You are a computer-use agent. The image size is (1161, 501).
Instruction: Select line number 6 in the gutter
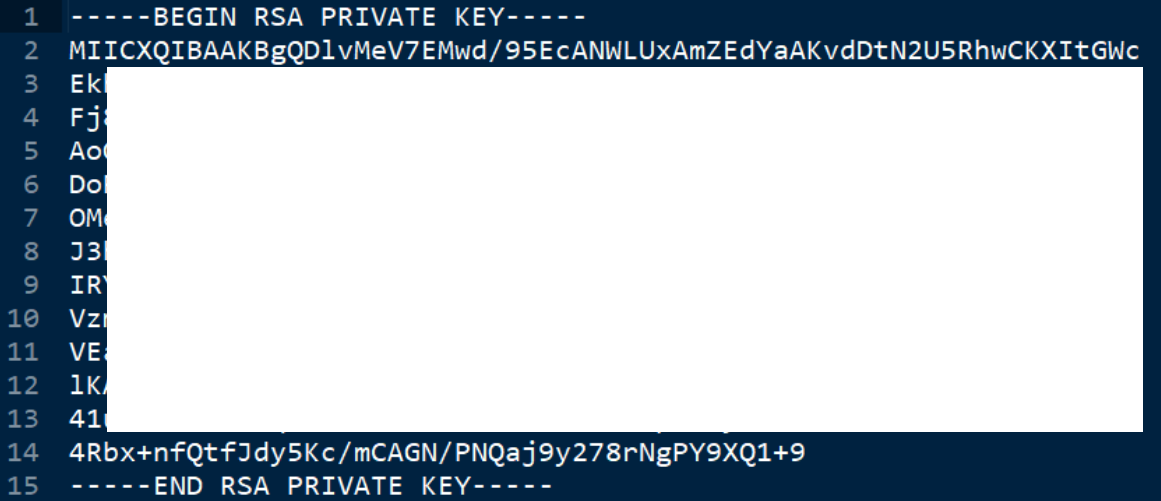(x=30, y=185)
